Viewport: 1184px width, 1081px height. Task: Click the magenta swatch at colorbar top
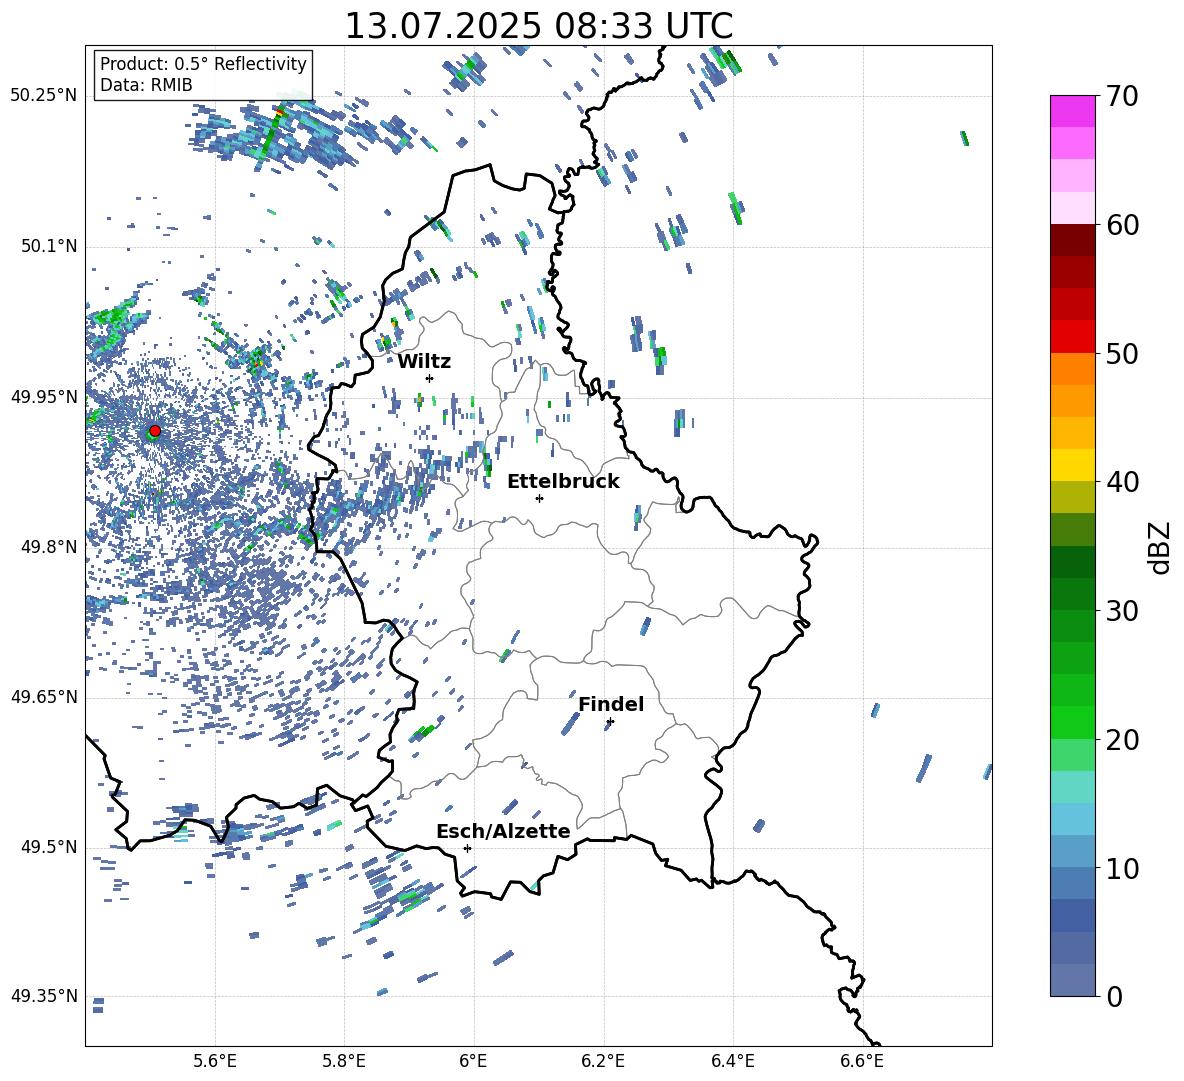point(1072,112)
